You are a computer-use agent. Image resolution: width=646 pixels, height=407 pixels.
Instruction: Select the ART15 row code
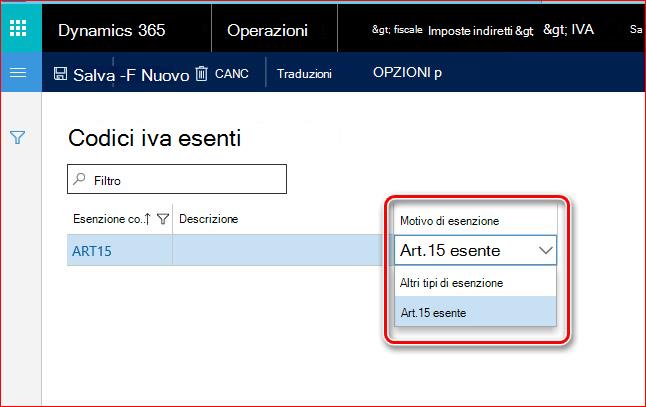click(91, 251)
